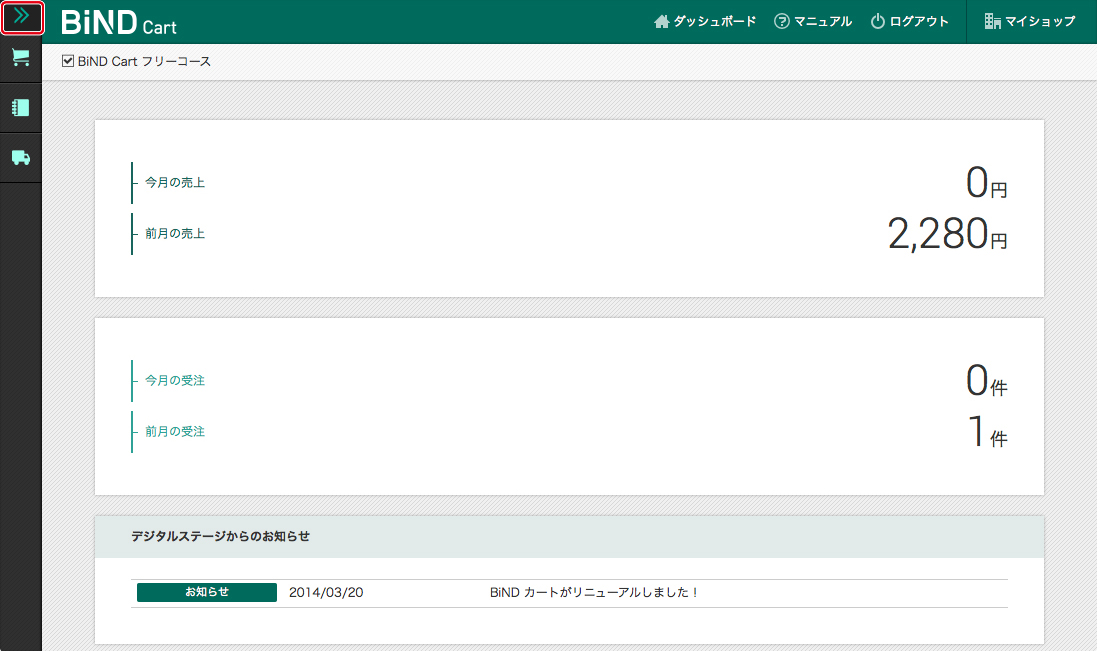Click the house icon beside ダッシュボード
The image size is (1097, 651).
(x=662, y=22)
